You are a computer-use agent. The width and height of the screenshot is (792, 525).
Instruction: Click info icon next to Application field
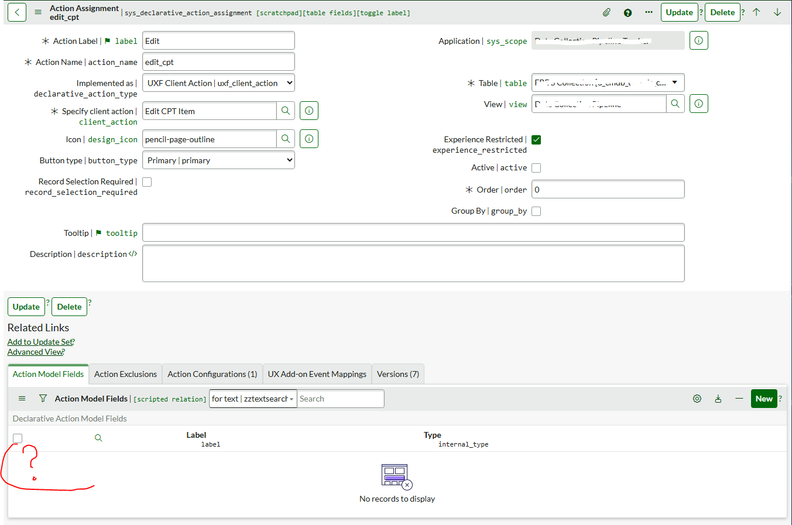click(x=699, y=40)
